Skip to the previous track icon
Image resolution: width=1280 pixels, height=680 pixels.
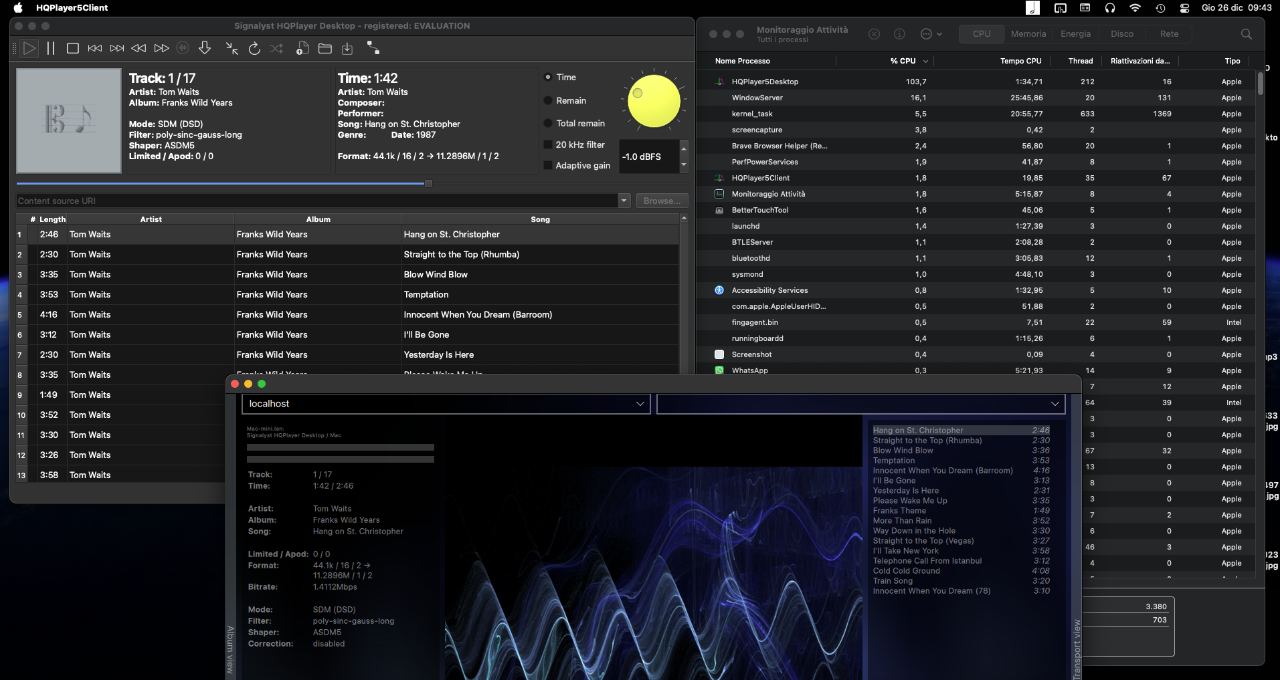tap(95, 48)
